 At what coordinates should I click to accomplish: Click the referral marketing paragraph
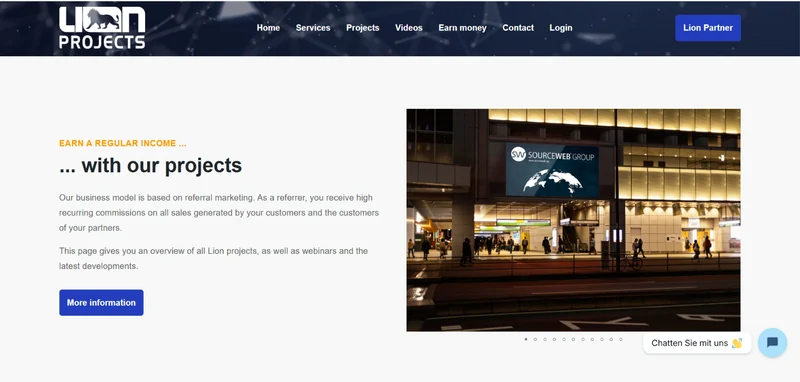(x=219, y=213)
